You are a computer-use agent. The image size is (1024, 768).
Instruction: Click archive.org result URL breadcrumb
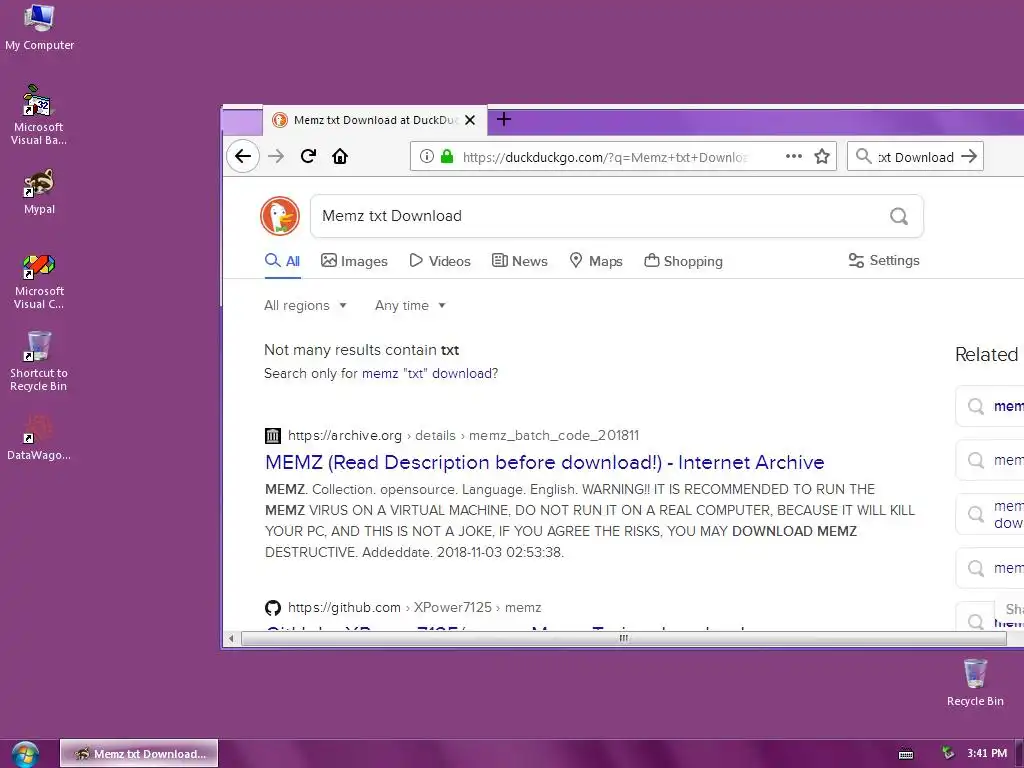[x=463, y=436]
